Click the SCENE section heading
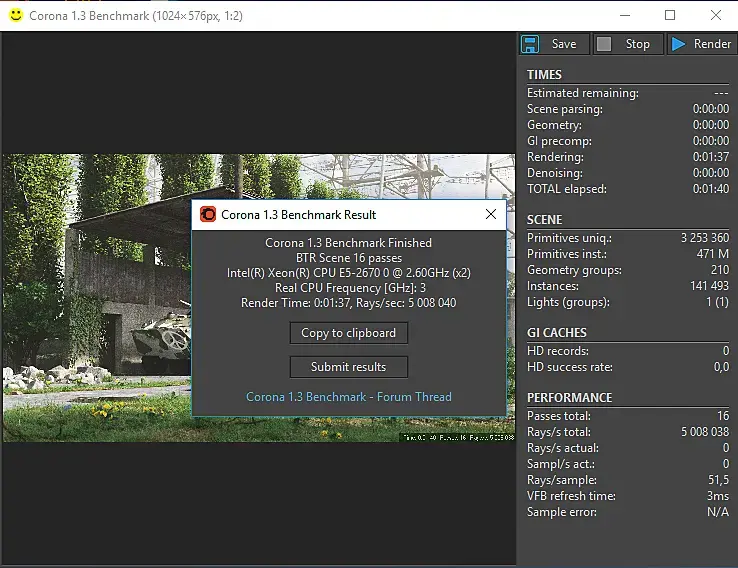Screen dimensions: 738x568 point(545,220)
